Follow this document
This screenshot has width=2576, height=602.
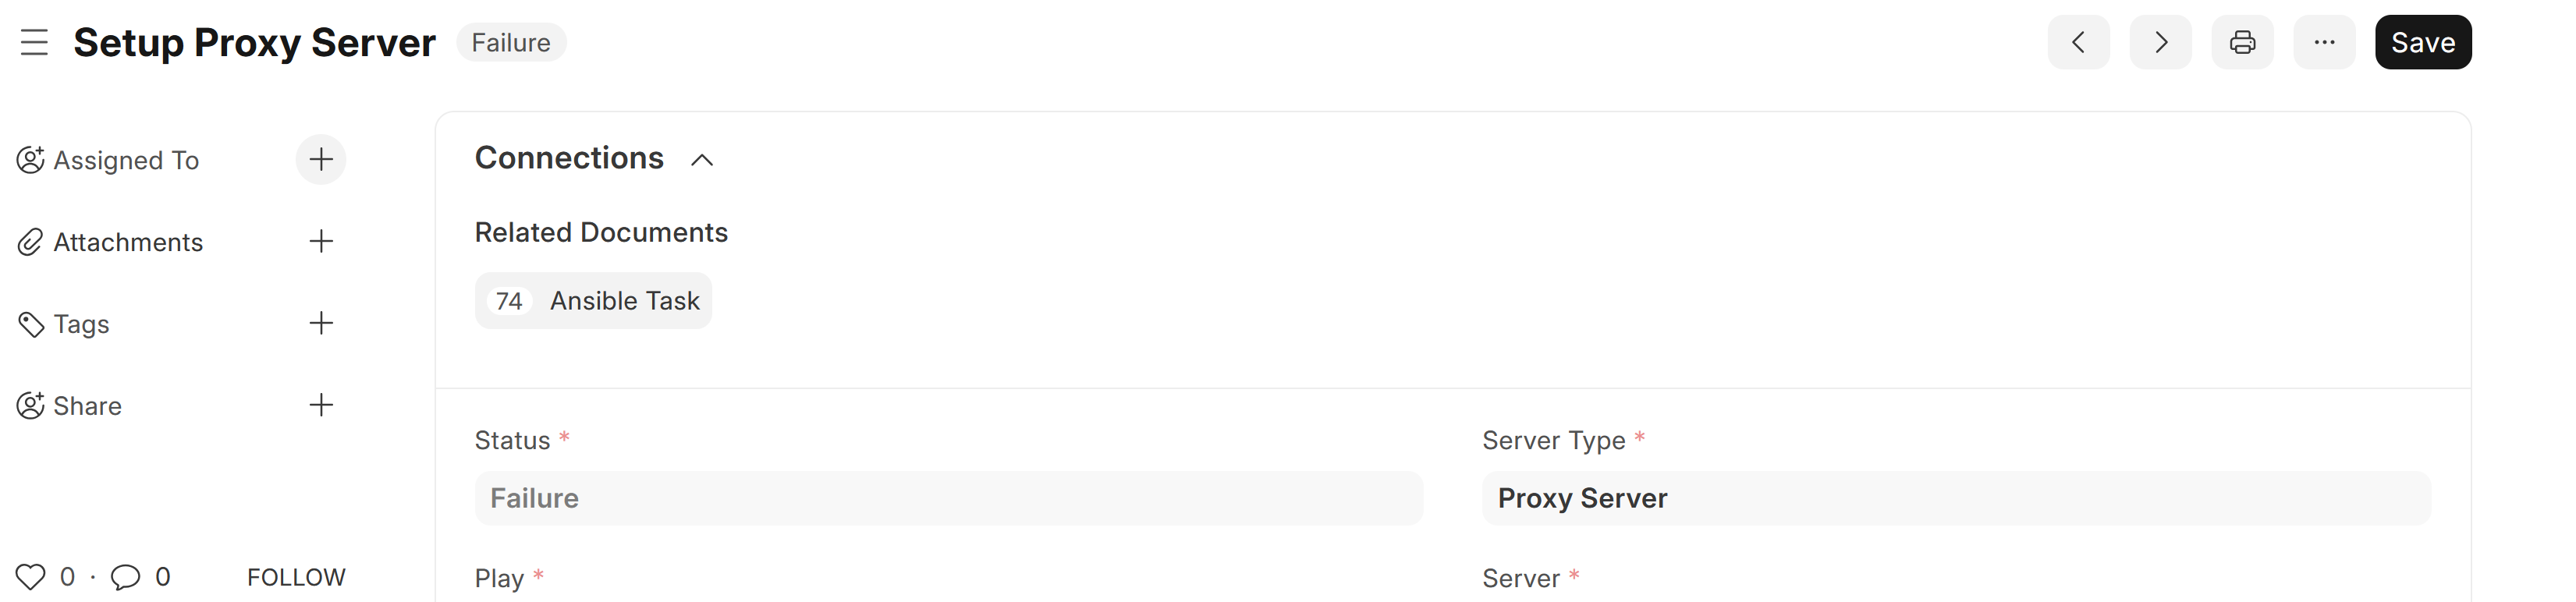coord(296,577)
